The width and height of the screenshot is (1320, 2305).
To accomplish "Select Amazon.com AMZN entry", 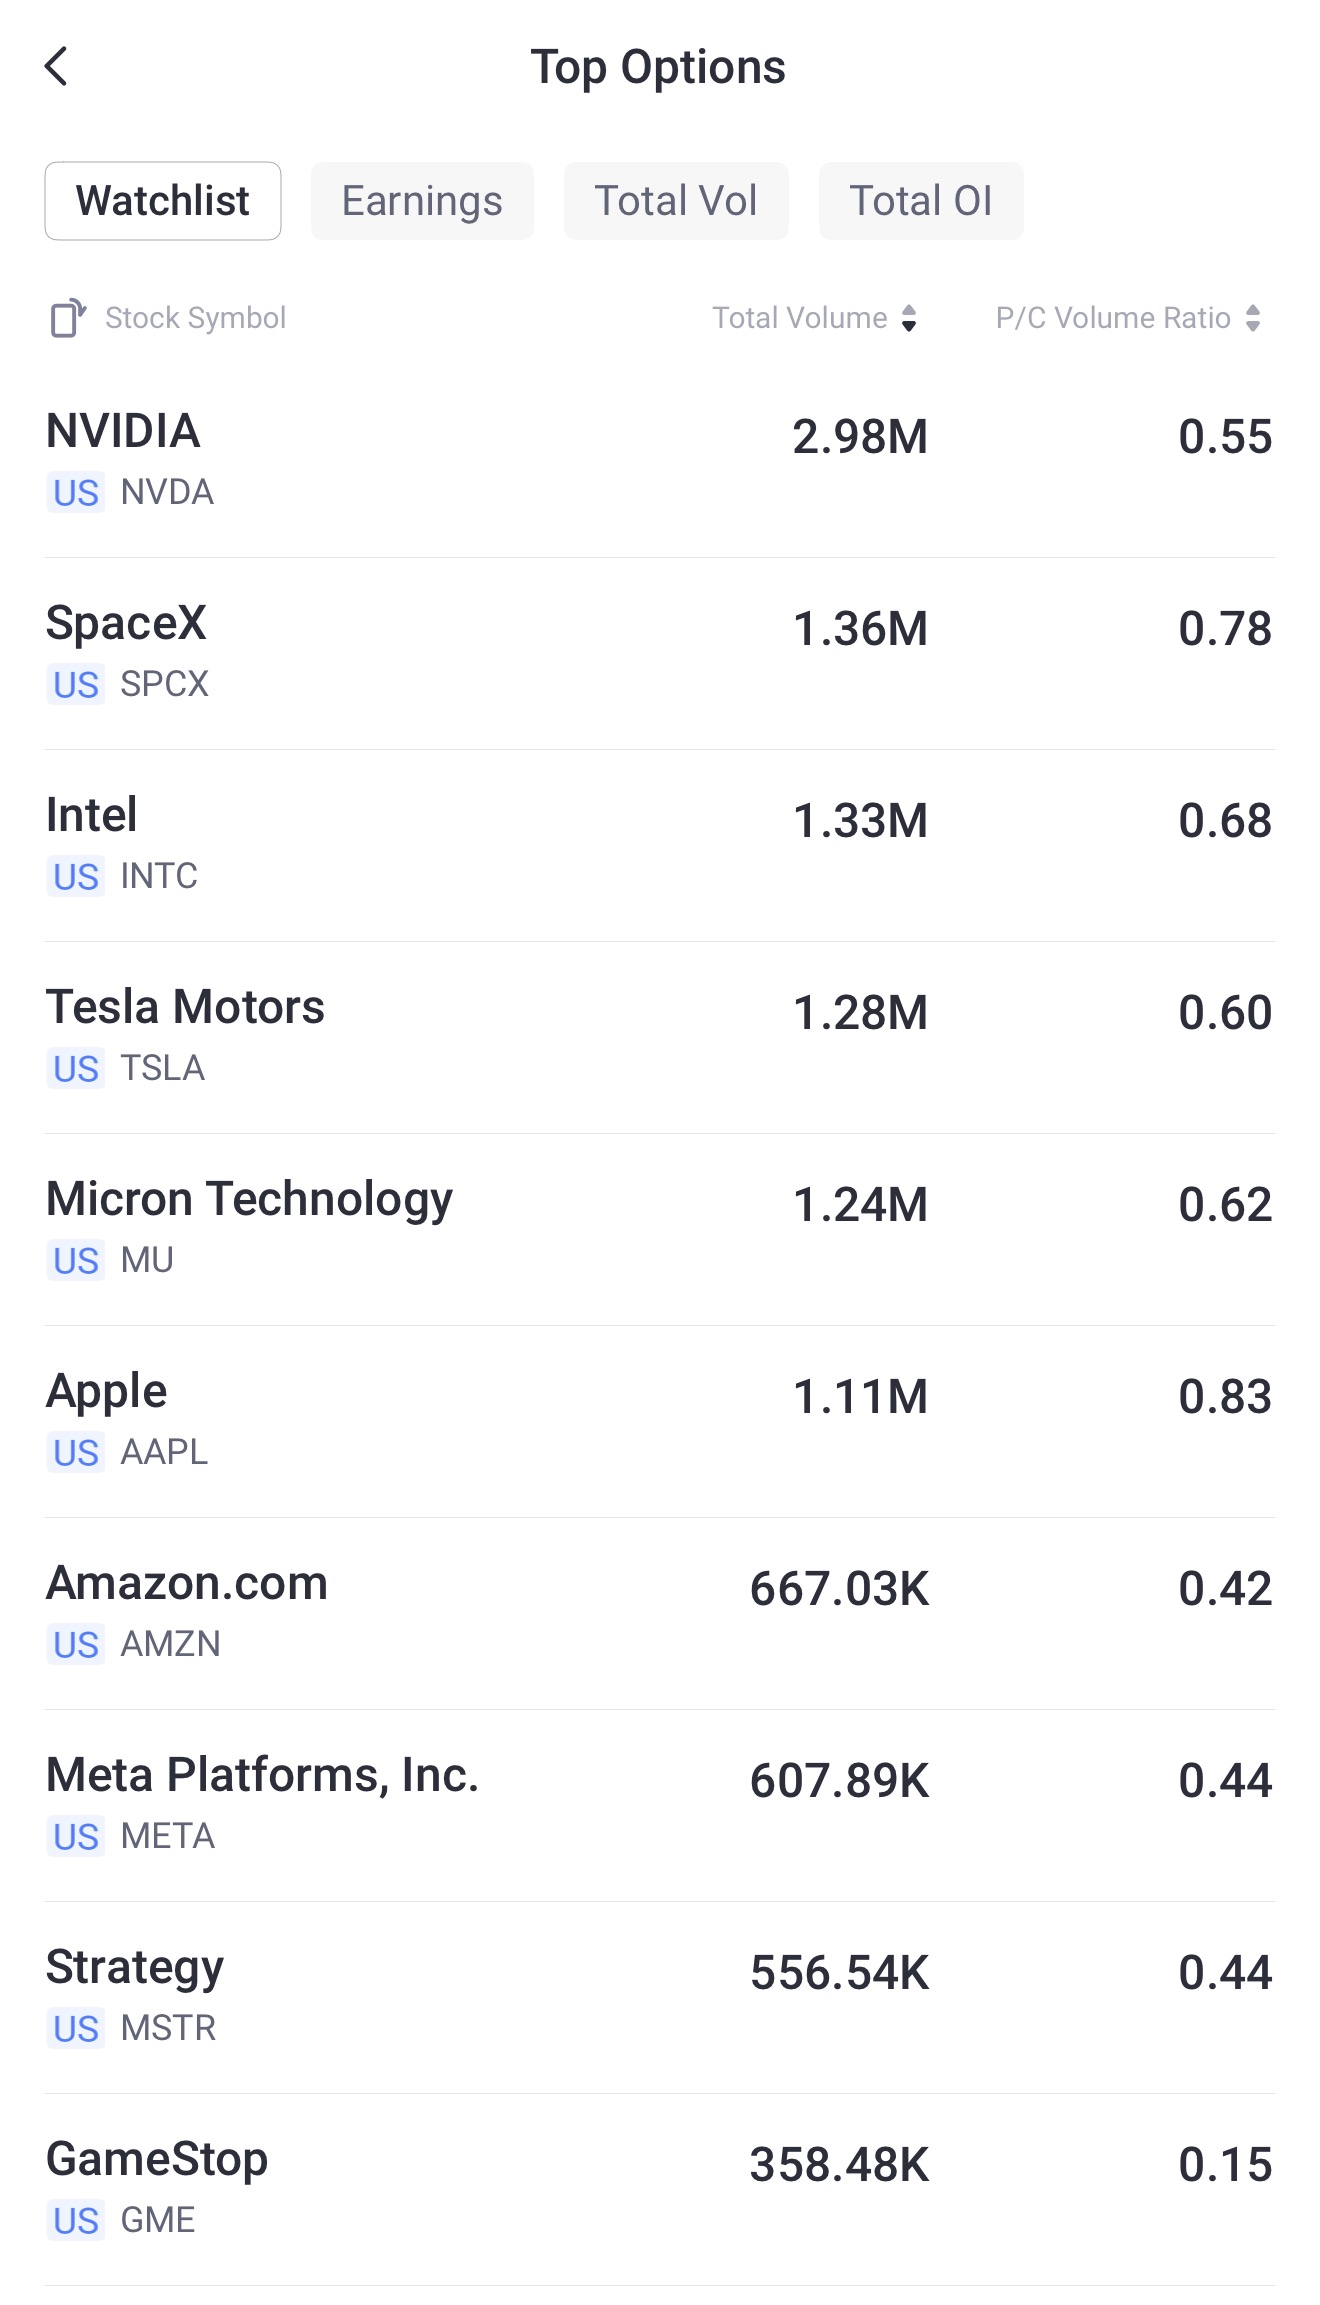I will tap(660, 1614).
